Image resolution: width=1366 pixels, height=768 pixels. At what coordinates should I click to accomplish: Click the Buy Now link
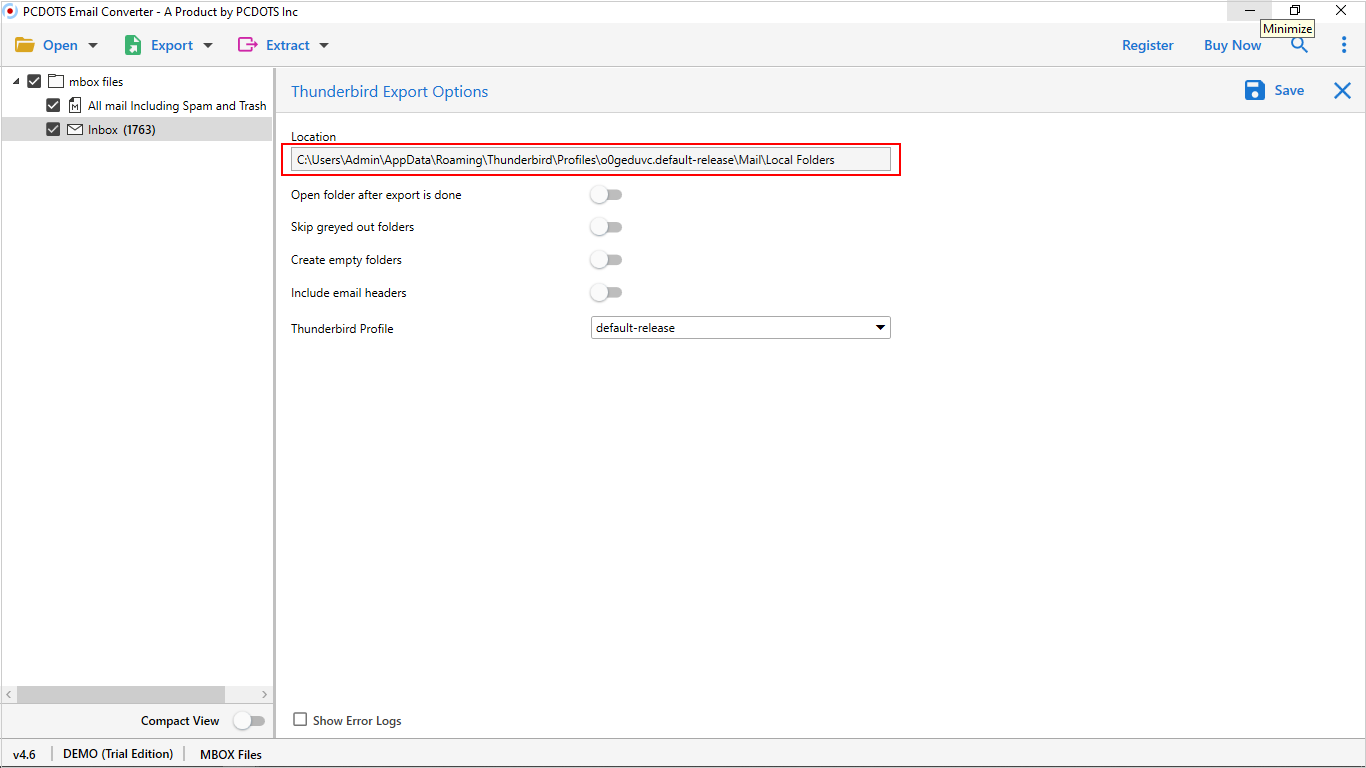[1233, 45]
